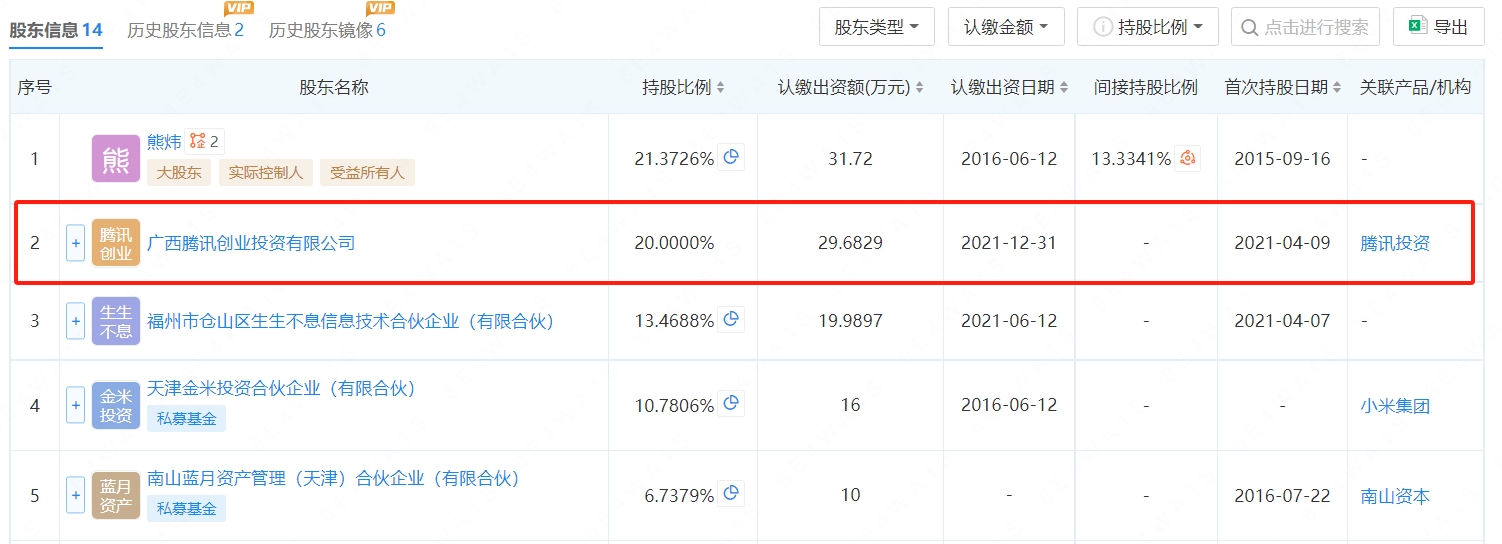Open 熊炜 shareholder profile link
Screen dimensions: 1502x544
[x=164, y=141]
